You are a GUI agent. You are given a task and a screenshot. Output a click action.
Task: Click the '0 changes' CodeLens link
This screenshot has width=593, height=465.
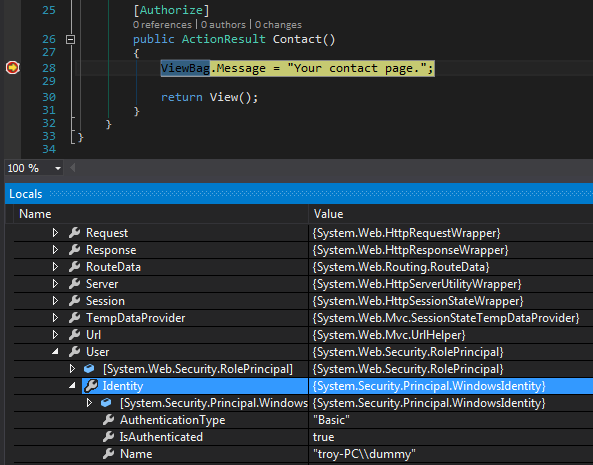click(278, 25)
